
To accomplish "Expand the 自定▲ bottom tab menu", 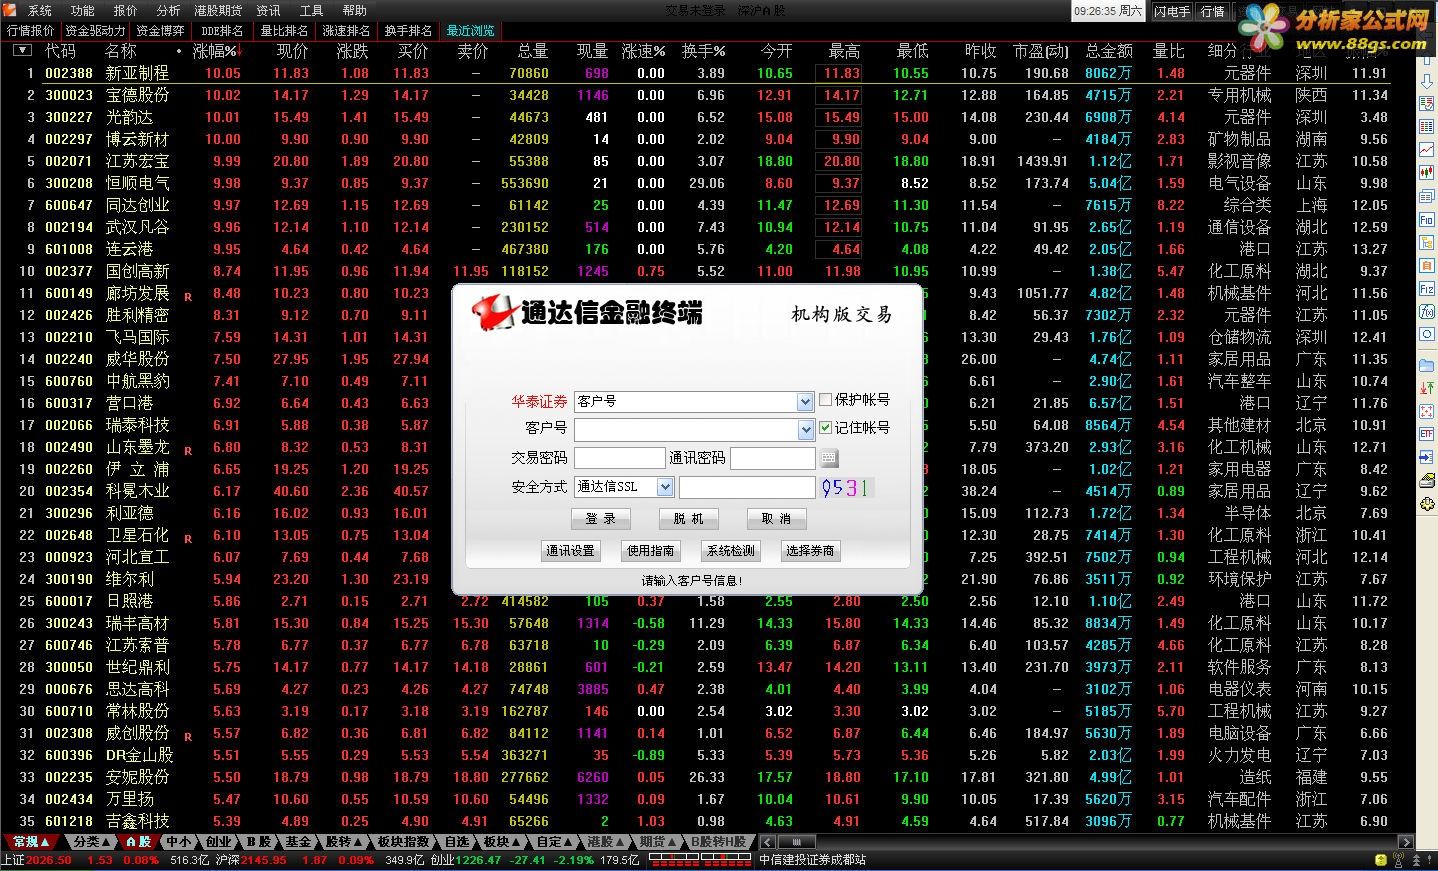I will [554, 842].
